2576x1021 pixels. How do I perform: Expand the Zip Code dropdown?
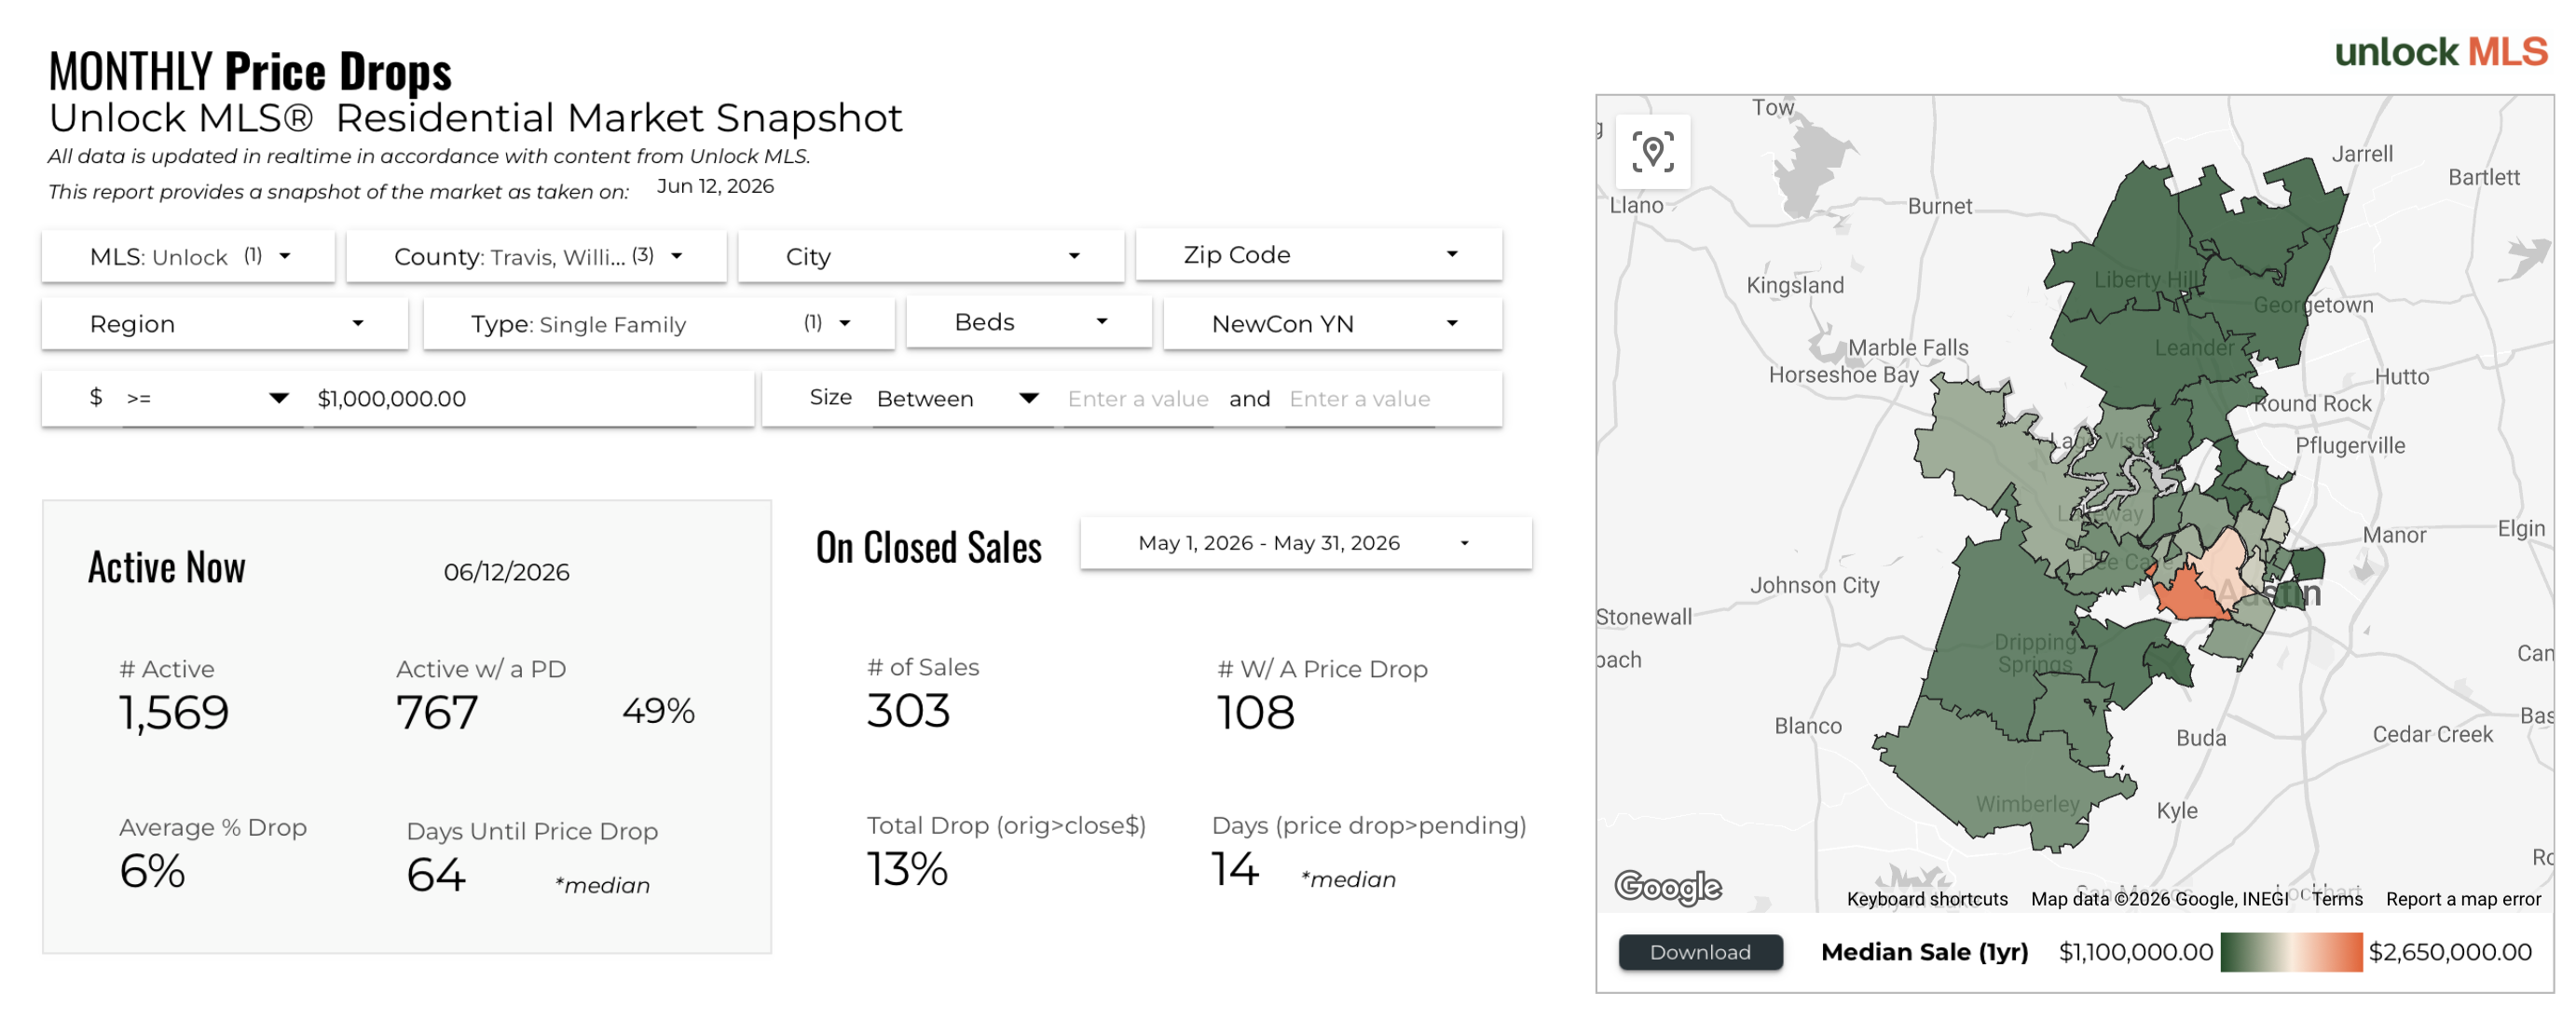[x=1319, y=255]
